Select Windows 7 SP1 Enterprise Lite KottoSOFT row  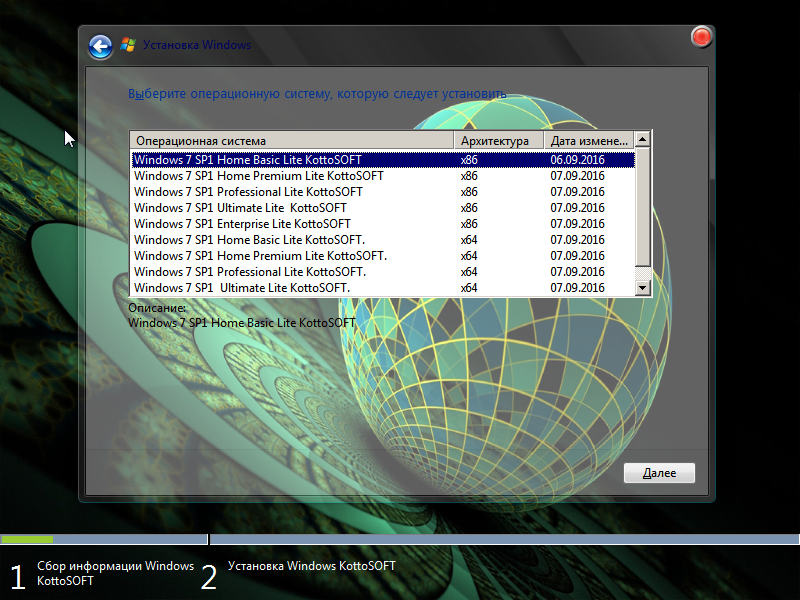[x=383, y=224]
